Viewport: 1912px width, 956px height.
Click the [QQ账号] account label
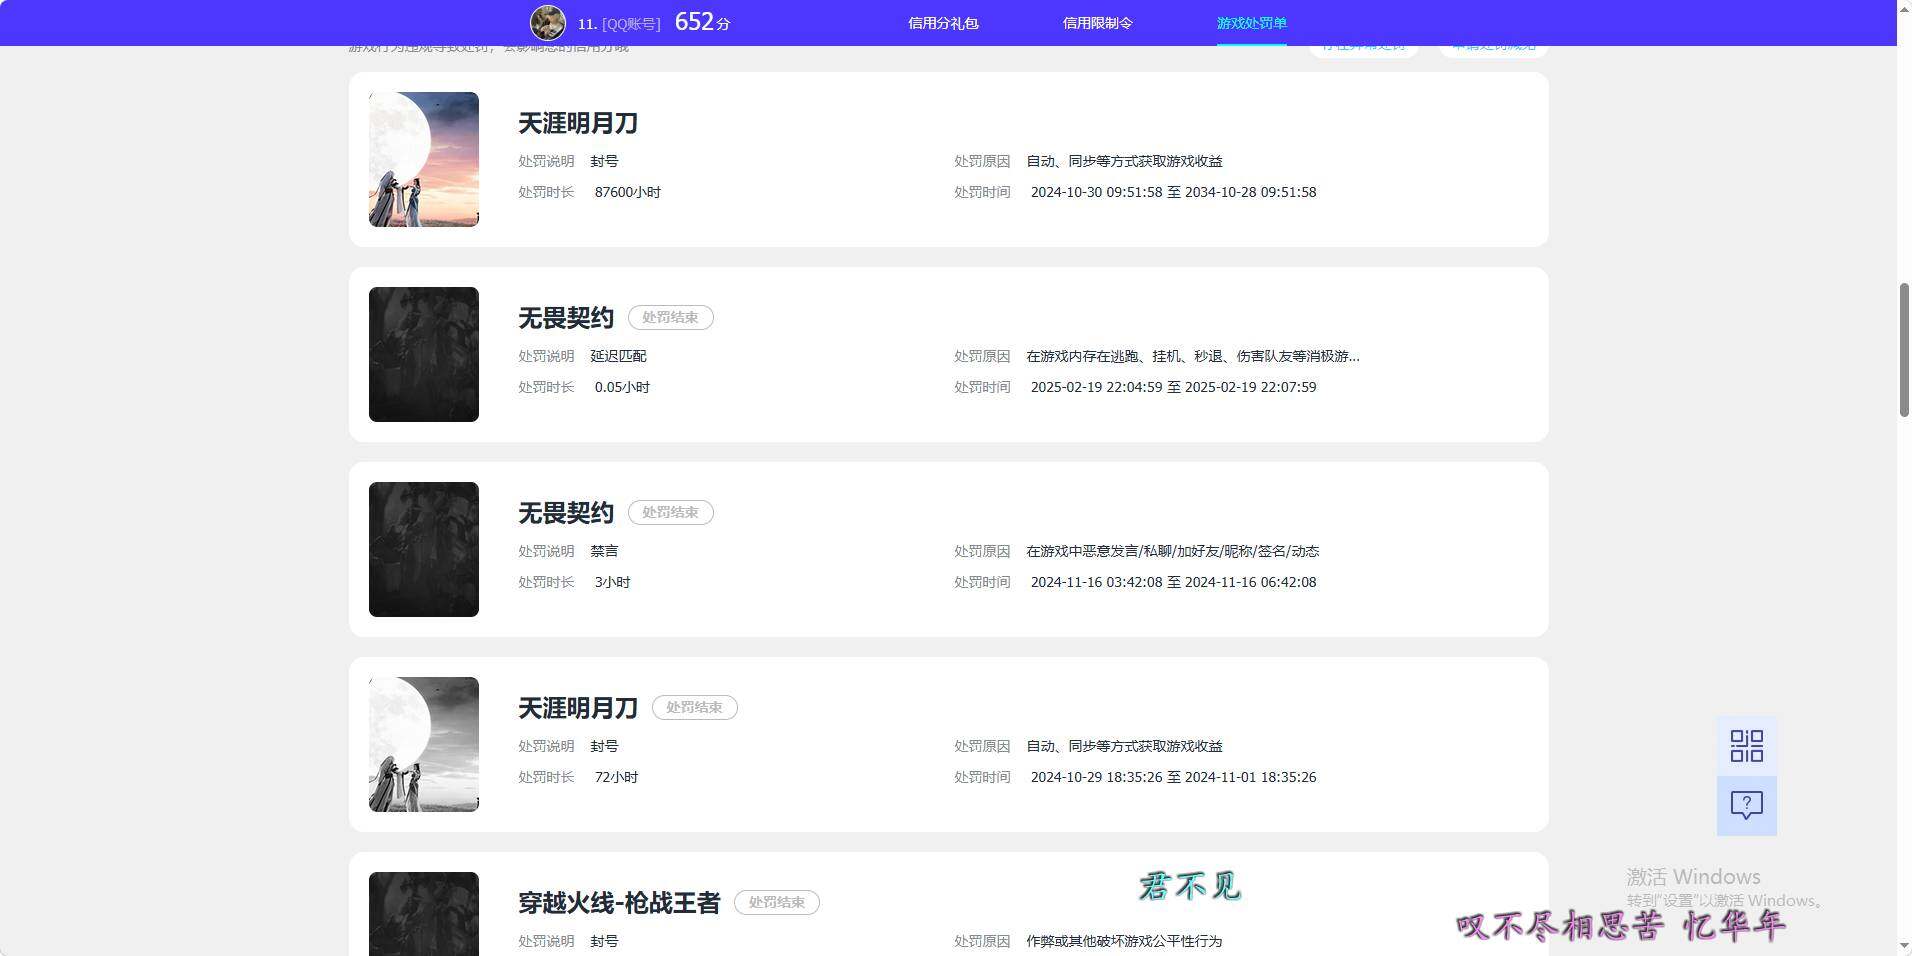click(631, 24)
